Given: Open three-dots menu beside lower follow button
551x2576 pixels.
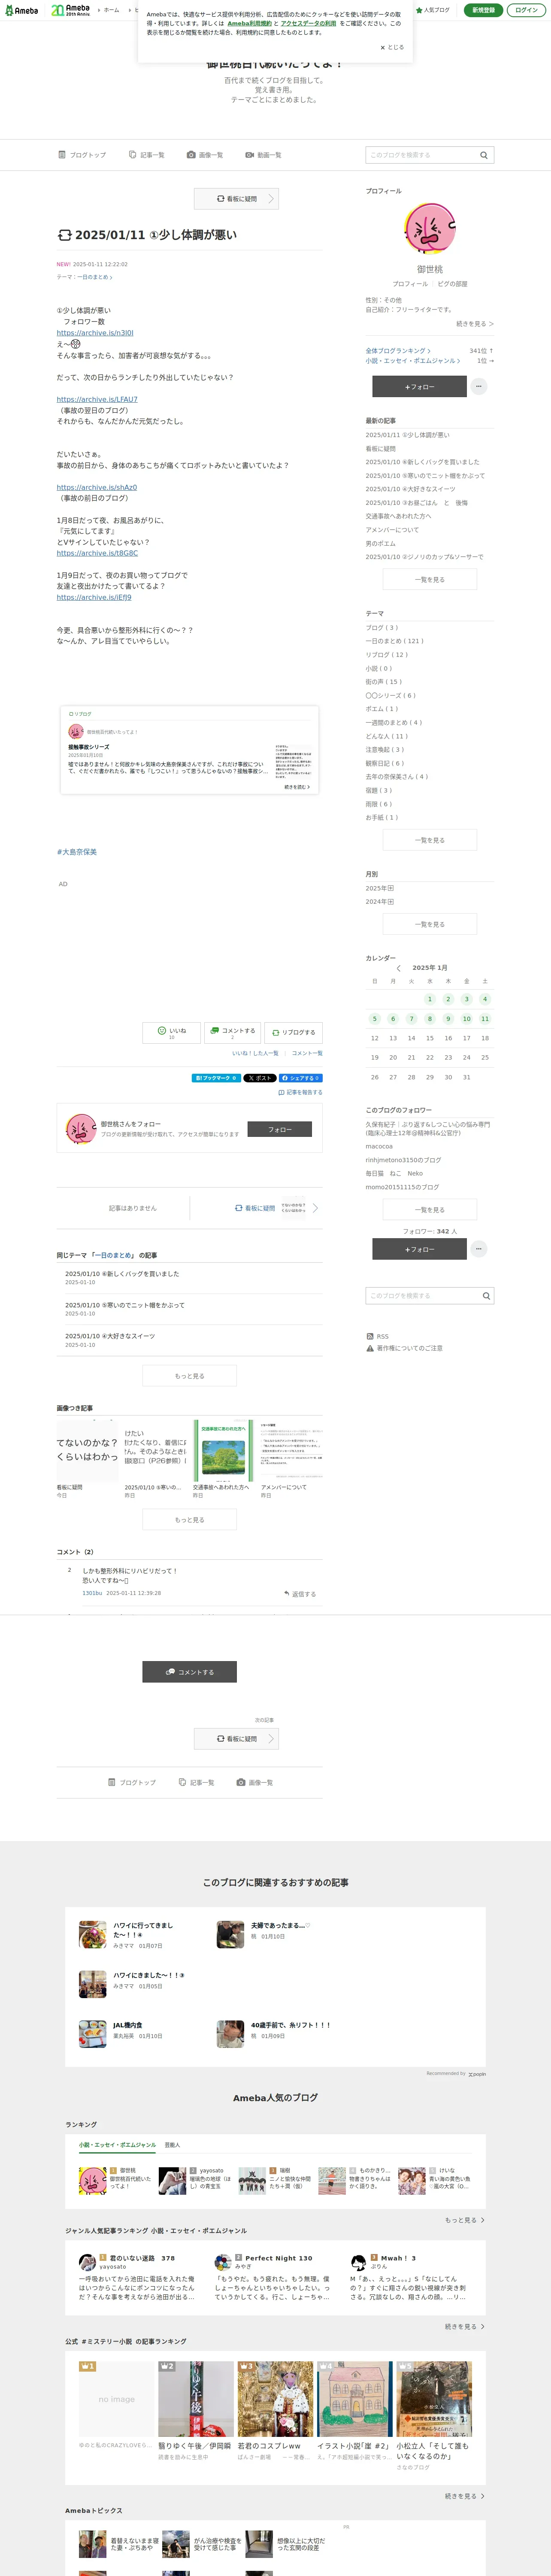Looking at the screenshot, I should pos(479,1249).
